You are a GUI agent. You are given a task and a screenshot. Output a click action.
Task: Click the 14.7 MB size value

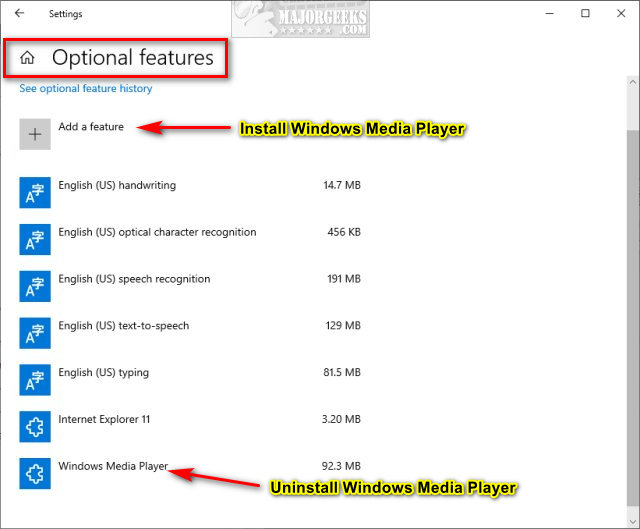pyautogui.click(x=342, y=185)
